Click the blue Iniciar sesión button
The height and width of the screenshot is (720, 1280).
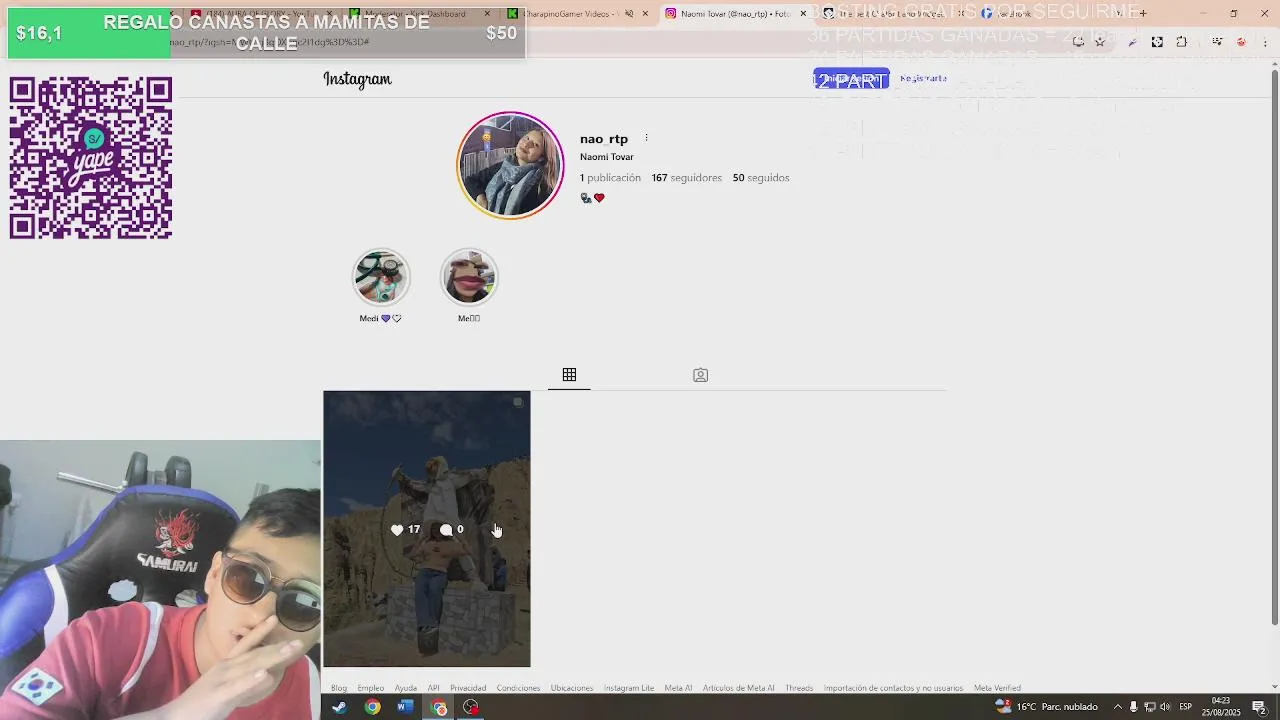click(851, 79)
